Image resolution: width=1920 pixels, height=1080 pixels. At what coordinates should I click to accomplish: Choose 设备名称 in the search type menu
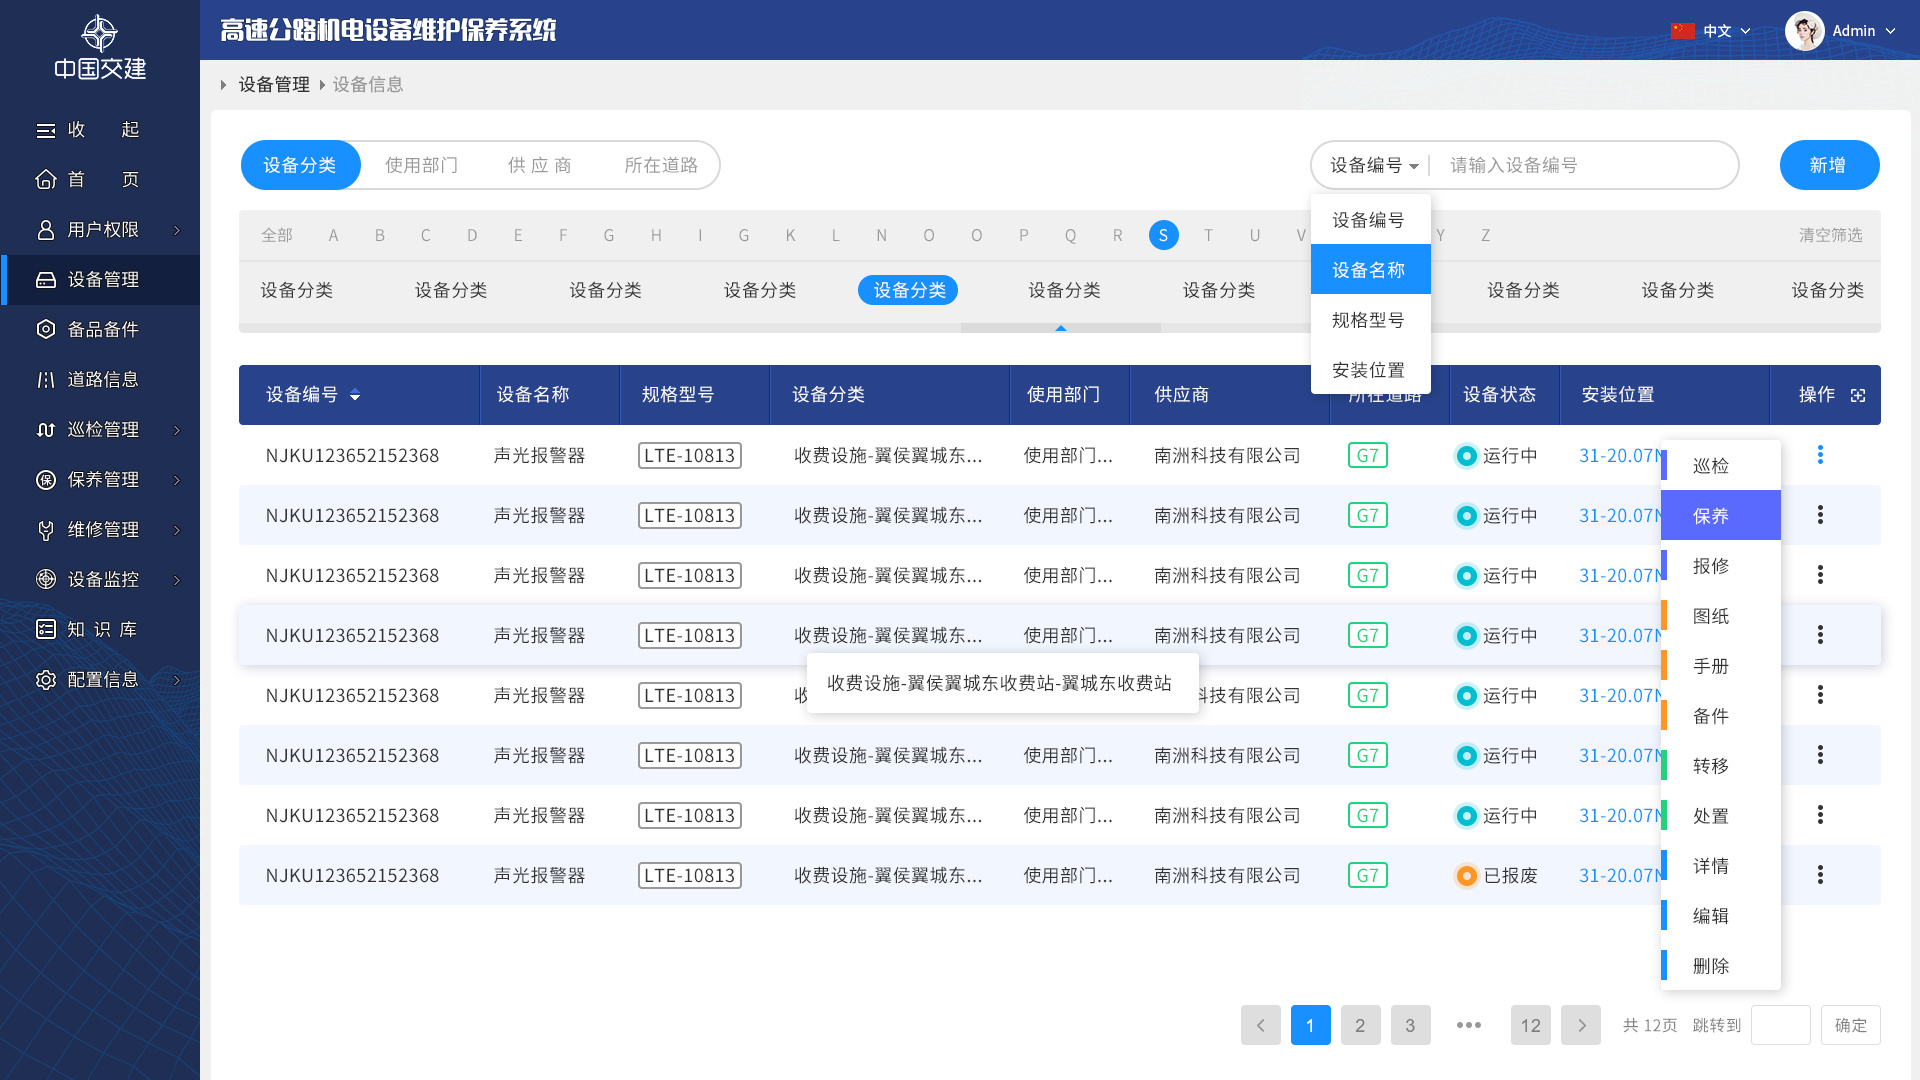click(1369, 270)
